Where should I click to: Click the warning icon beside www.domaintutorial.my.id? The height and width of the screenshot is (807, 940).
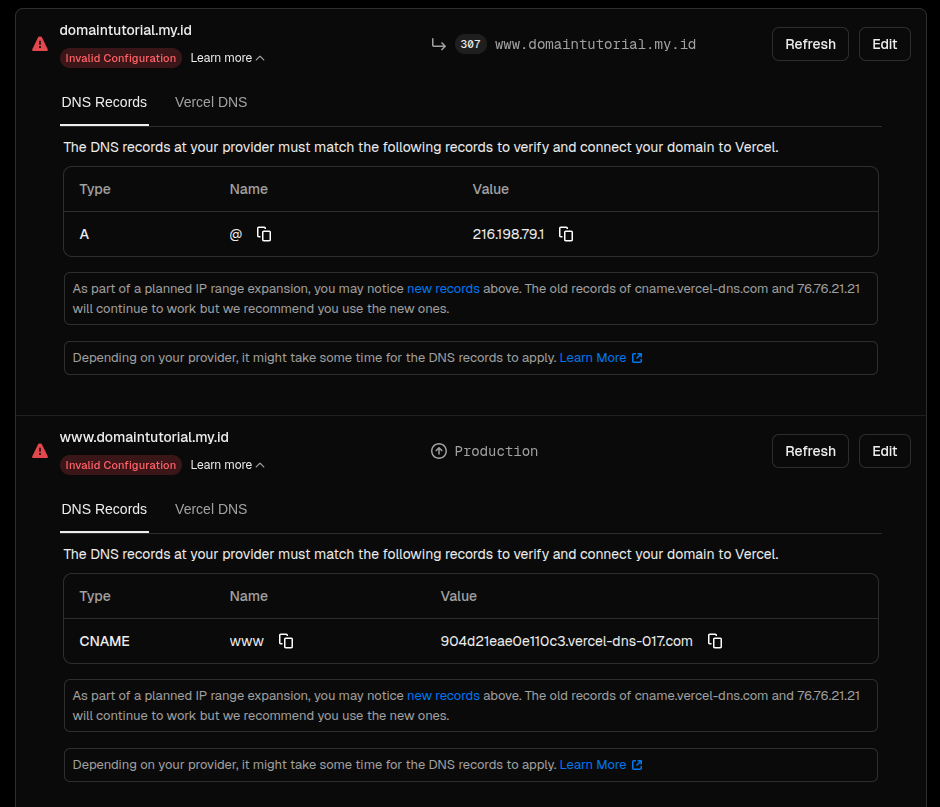40,451
